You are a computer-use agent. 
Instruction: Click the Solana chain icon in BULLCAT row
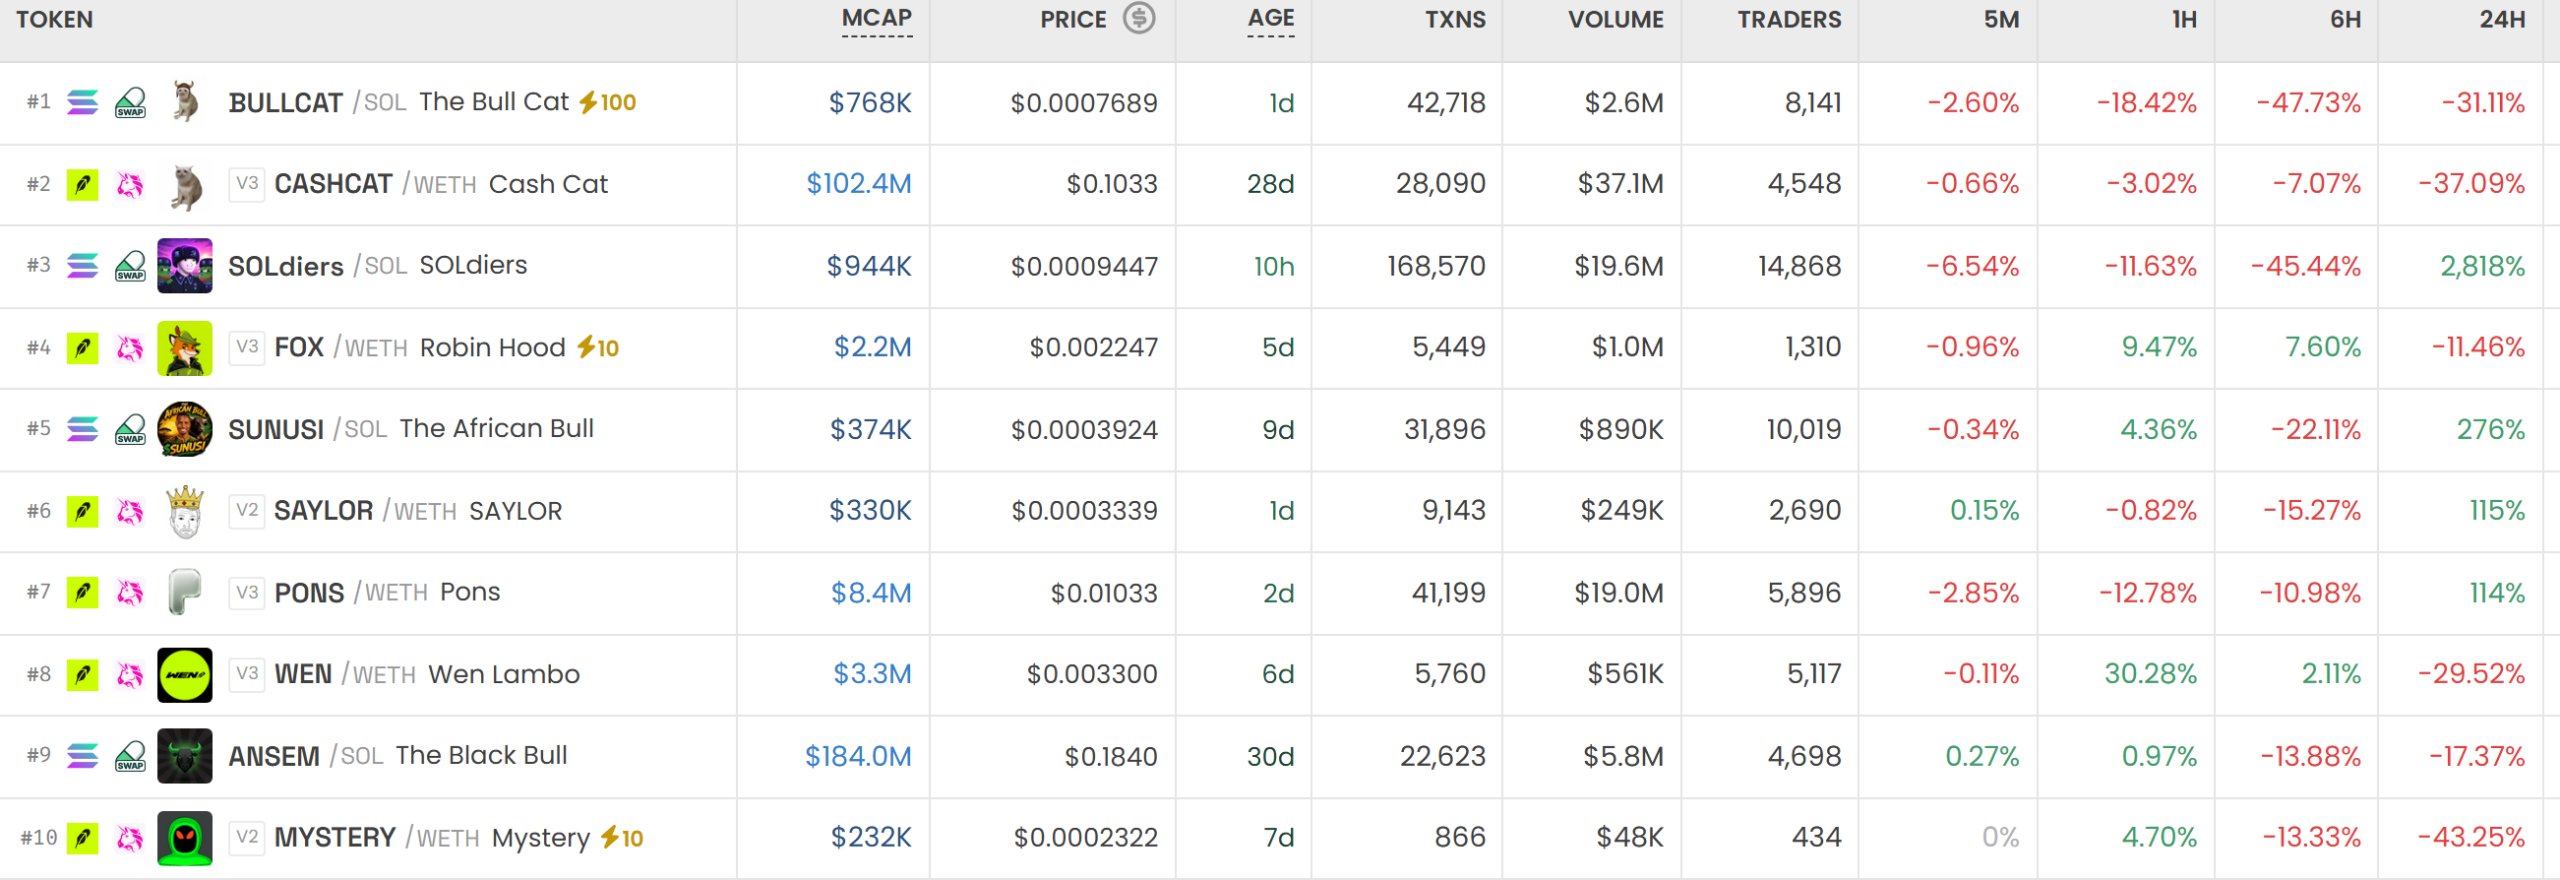[82, 102]
